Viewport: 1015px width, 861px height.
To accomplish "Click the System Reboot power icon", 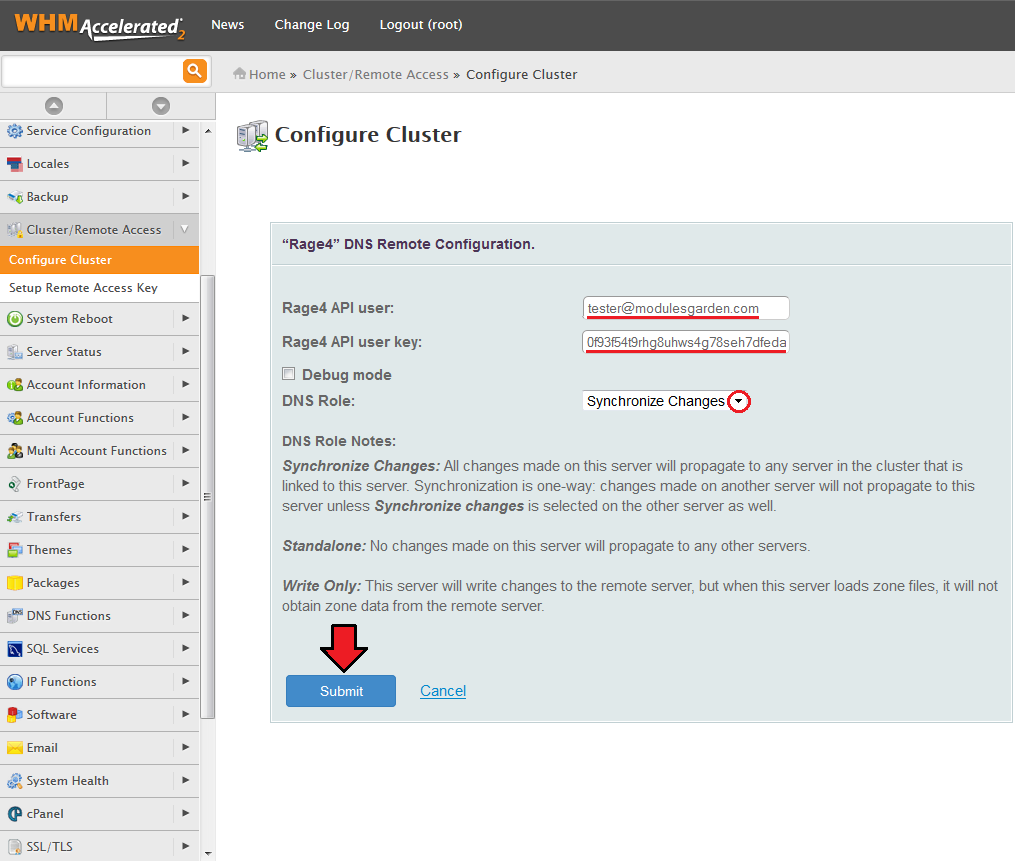I will pyautogui.click(x=14, y=319).
